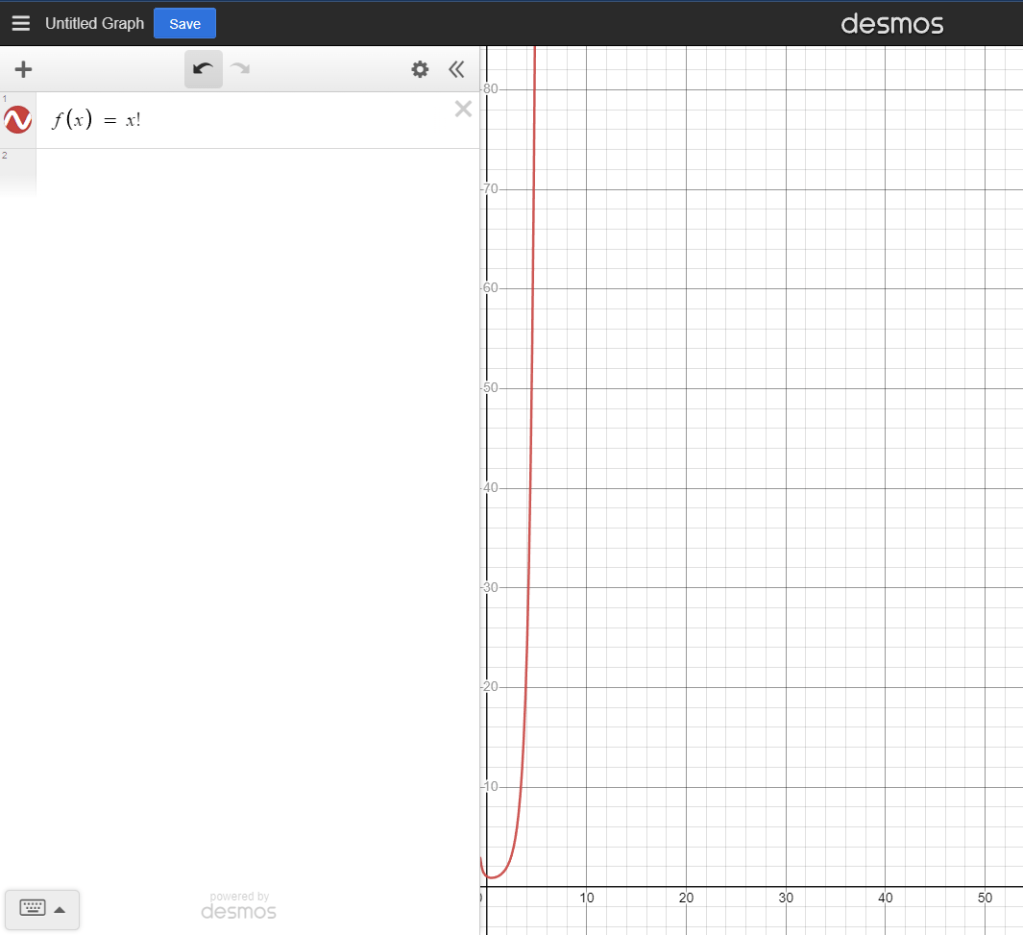
Task: Select the empty expression row 2
Action: coord(250,172)
